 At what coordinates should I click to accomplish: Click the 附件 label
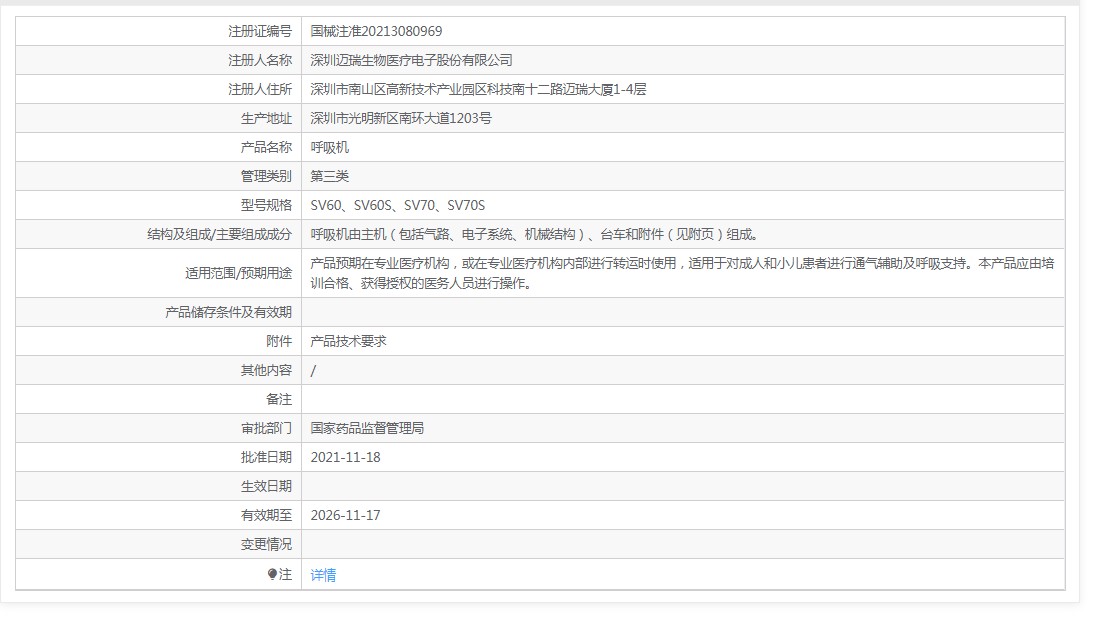pos(279,341)
